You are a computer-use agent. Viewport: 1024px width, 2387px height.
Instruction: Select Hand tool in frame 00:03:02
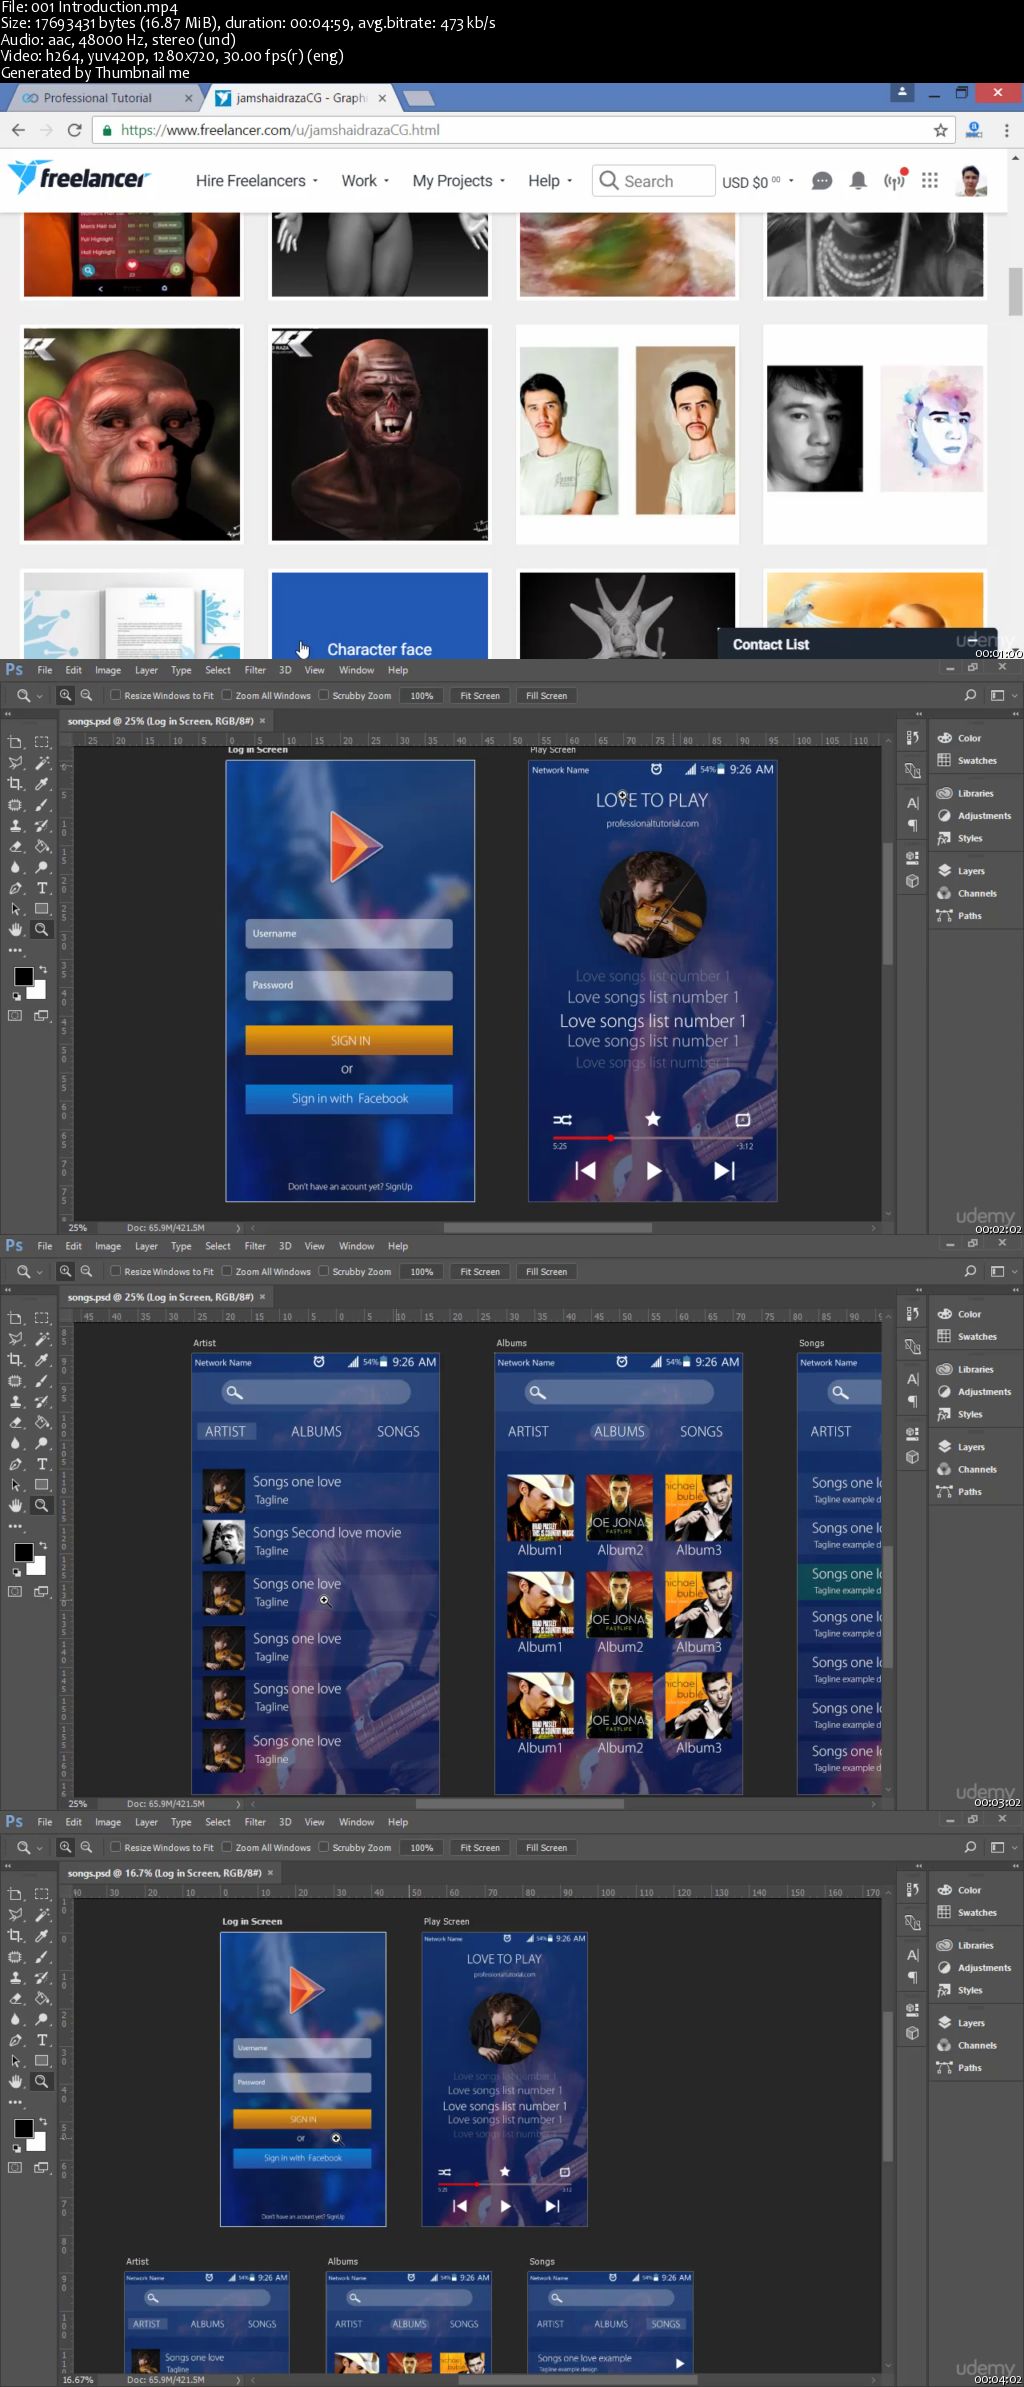click(15, 1506)
